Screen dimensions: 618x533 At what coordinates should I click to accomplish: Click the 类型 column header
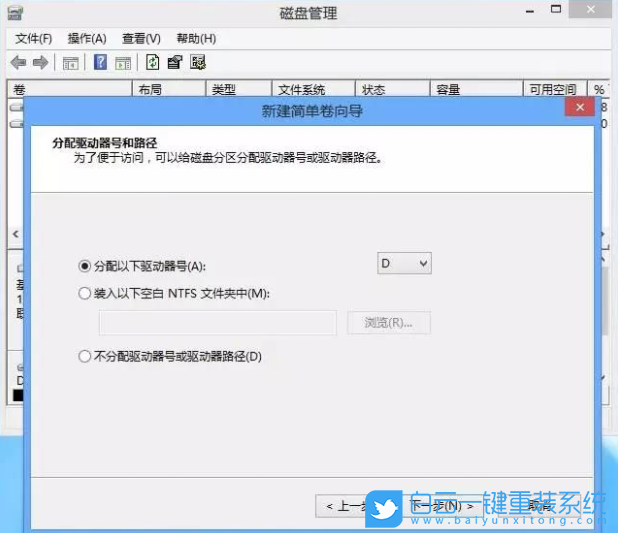click(x=239, y=89)
